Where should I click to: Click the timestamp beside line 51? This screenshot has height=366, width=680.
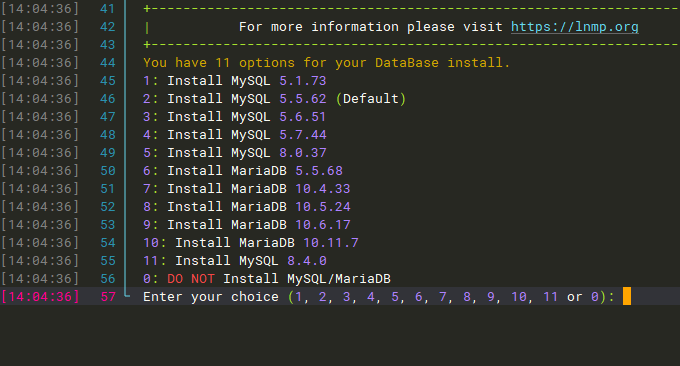click(40, 189)
